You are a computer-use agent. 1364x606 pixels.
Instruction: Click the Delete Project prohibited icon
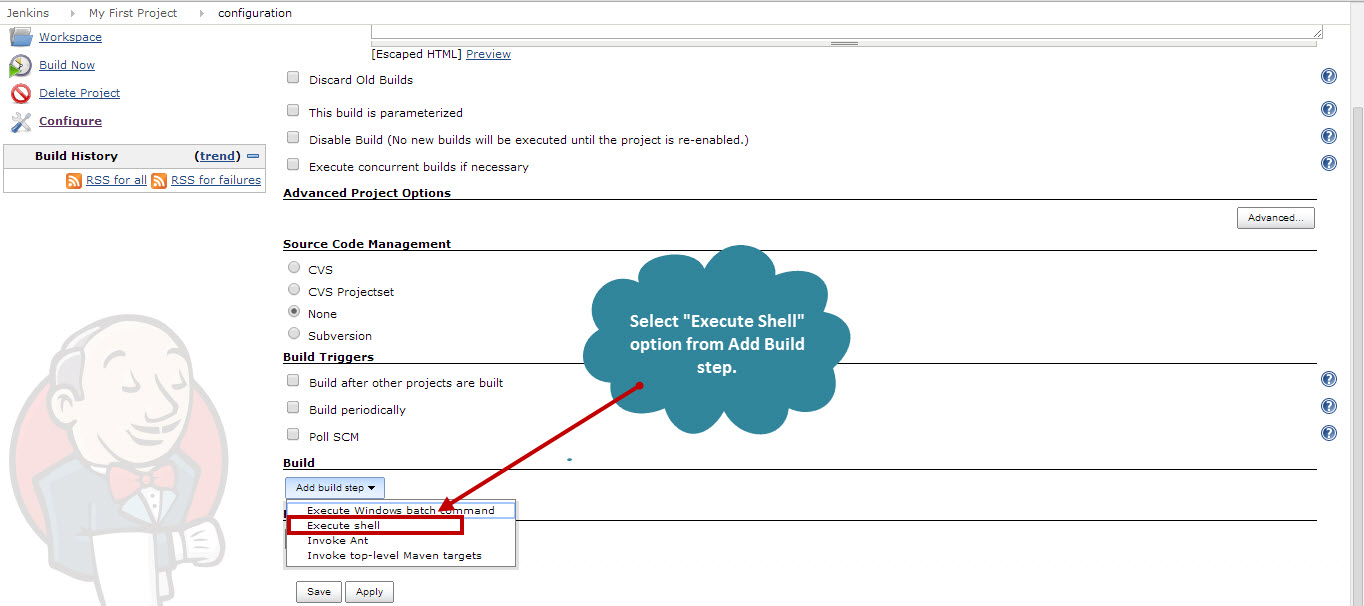click(x=20, y=94)
